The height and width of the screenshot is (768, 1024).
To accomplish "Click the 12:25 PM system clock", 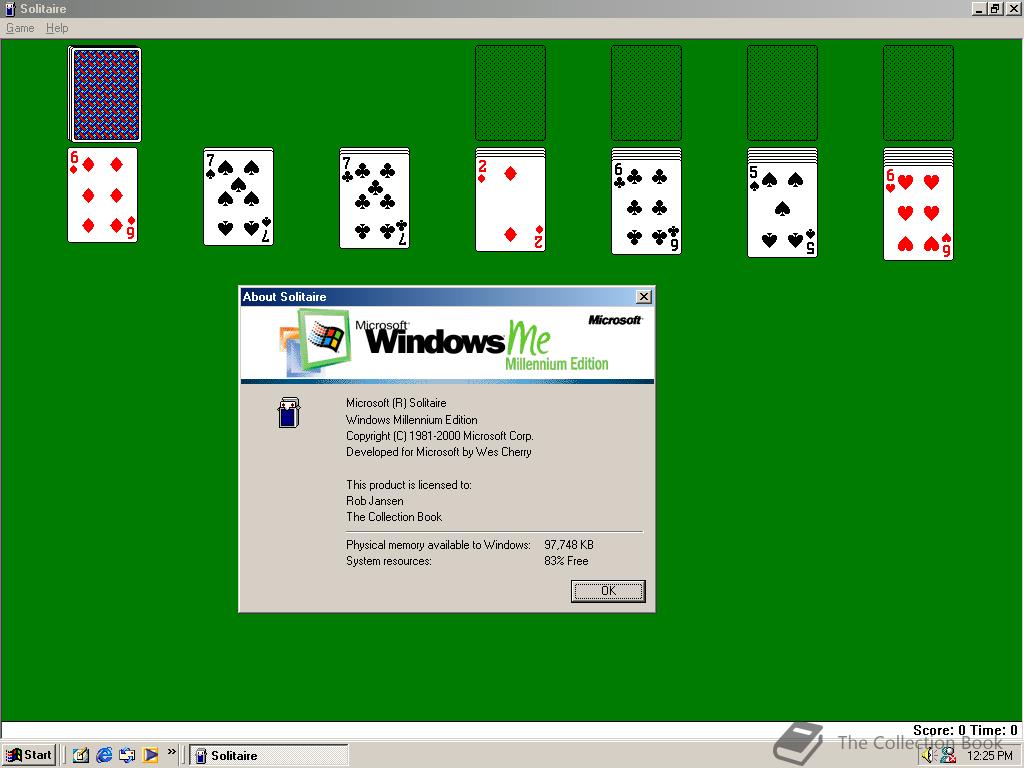I will [x=989, y=756].
